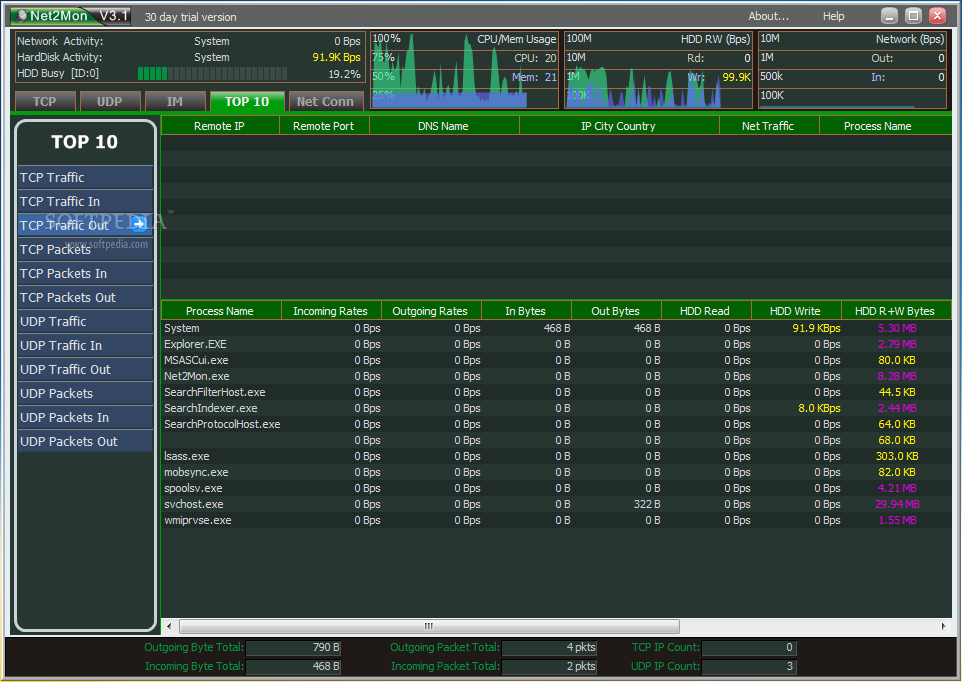Image resolution: width=962 pixels, height=682 pixels.
Task: Click the horizontal scrollbar thumb
Action: point(429,626)
